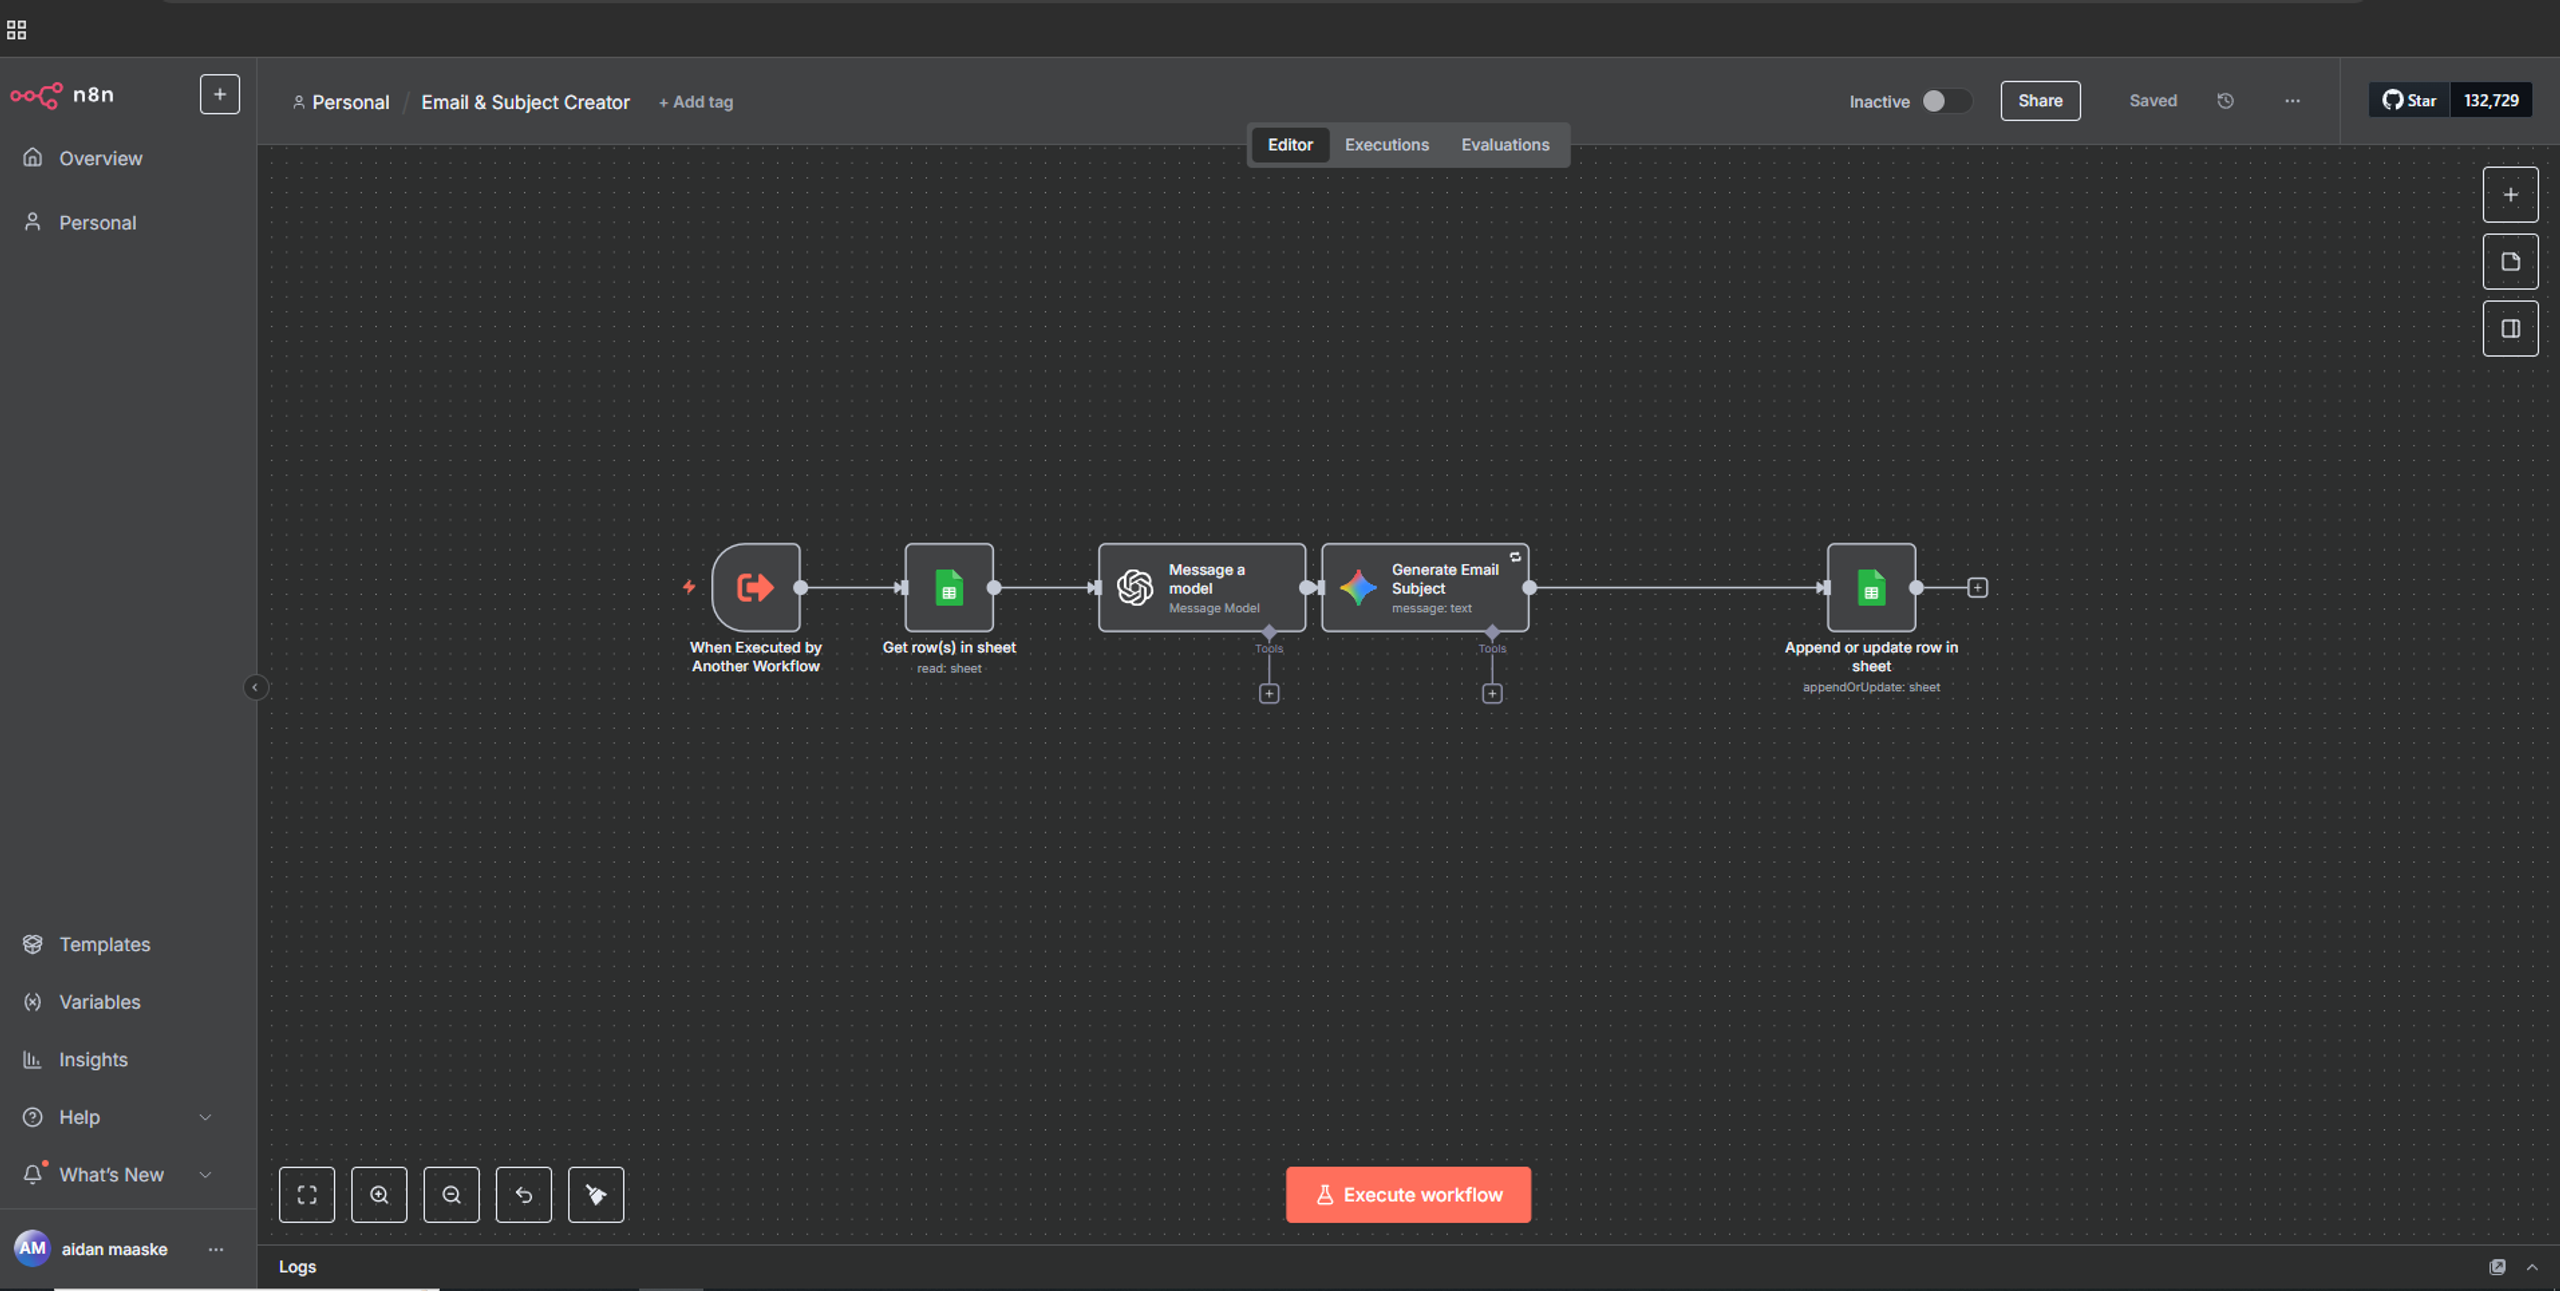Select the Message a model OpenAI node
The height and width of the screenshot is (1291, 2560).
(1202, 588)
